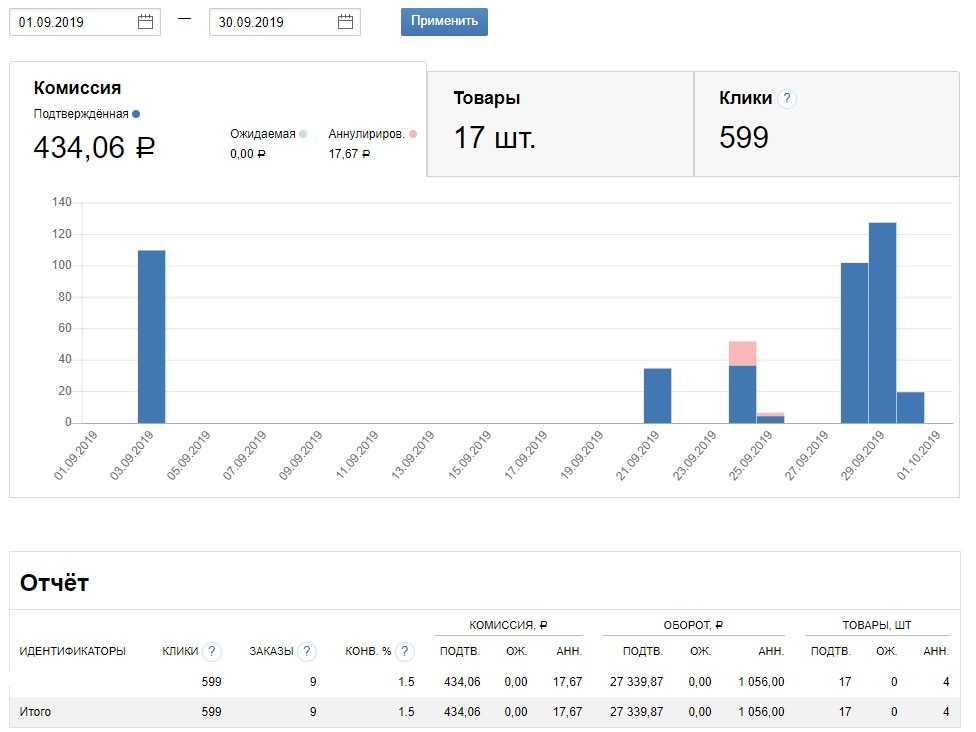Toggle Подтверждённая blue legend dot

pyautogui.click(x=136, y=114)
